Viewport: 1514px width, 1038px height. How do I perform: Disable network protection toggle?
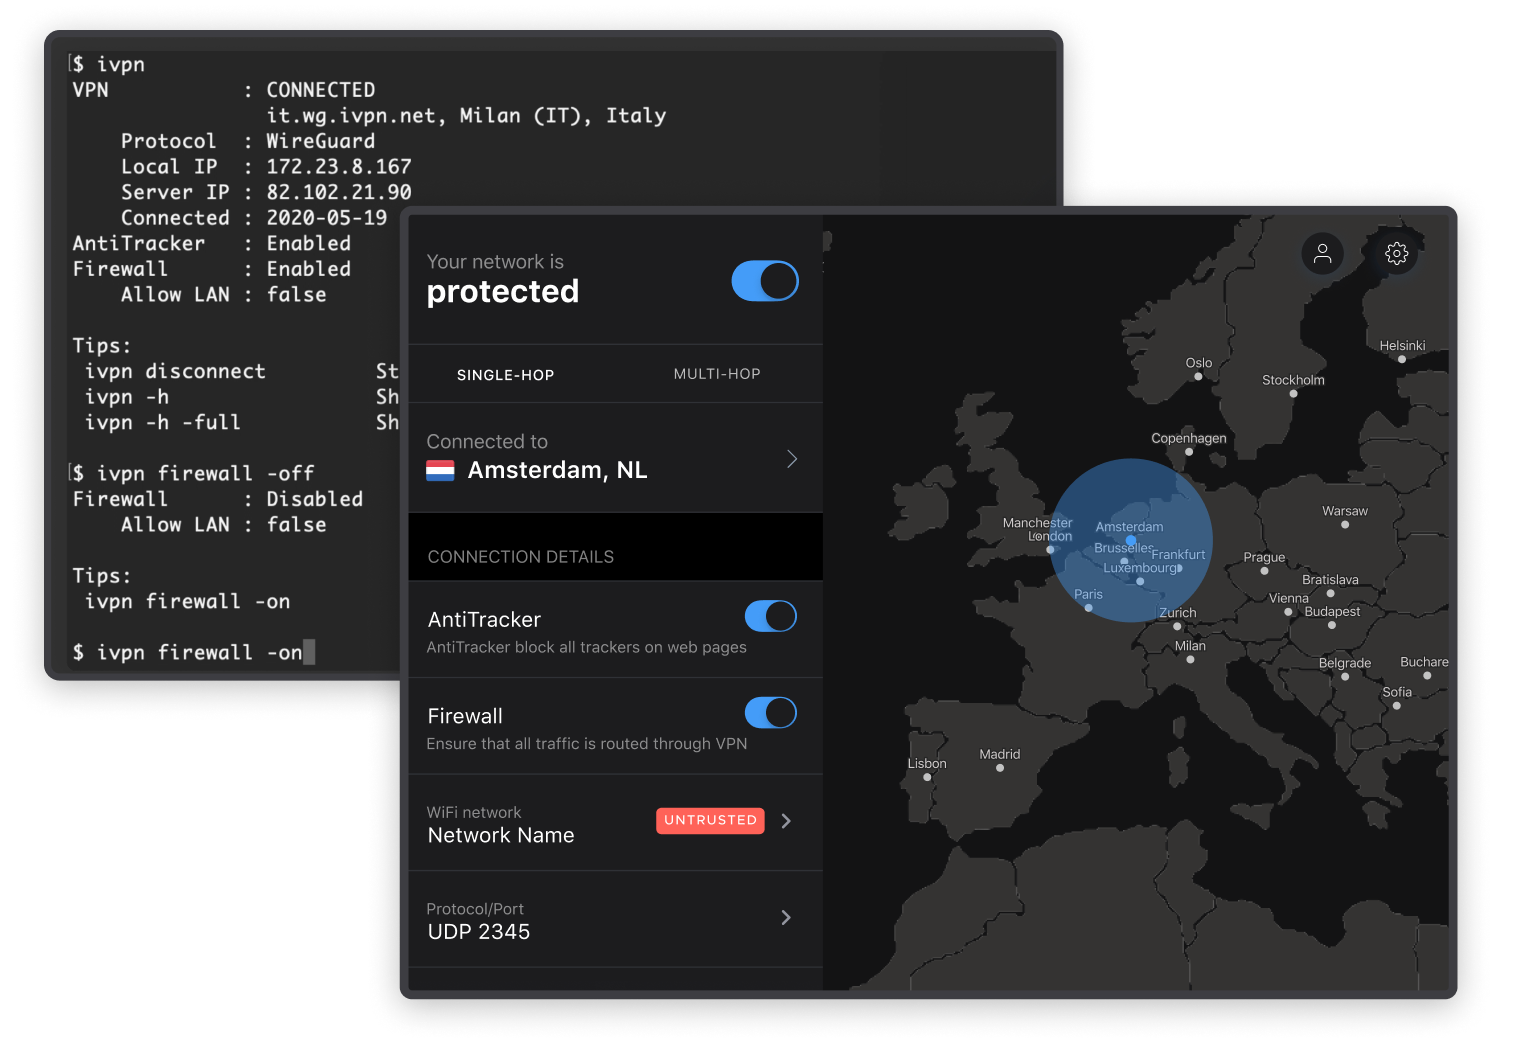pyautogui.click(x=764, y=281)
